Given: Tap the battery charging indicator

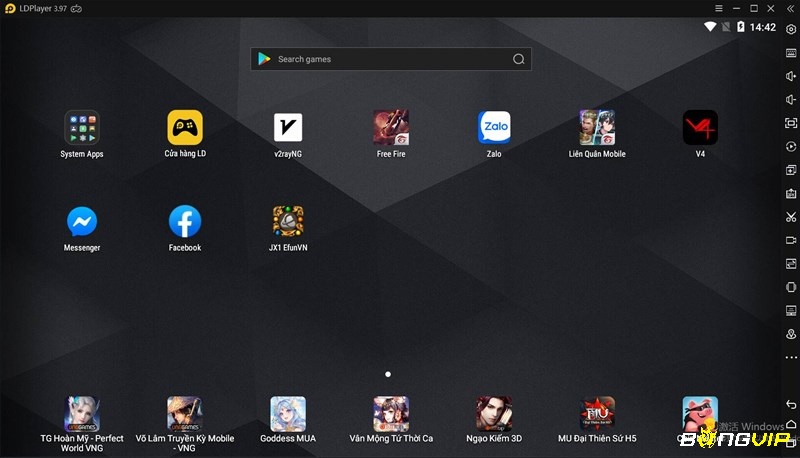Looking at the screenshot, I should coord(740,27).
